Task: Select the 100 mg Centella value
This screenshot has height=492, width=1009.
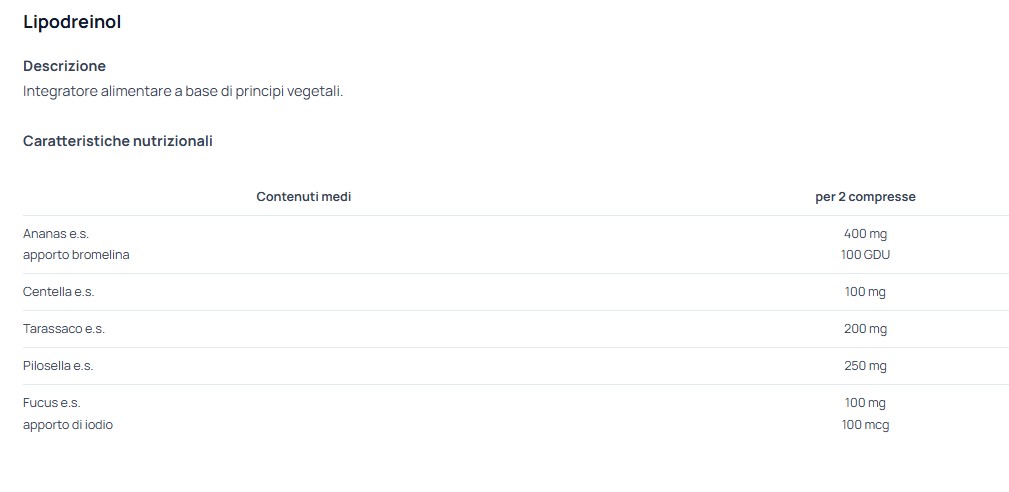Action: click(866, 292)
